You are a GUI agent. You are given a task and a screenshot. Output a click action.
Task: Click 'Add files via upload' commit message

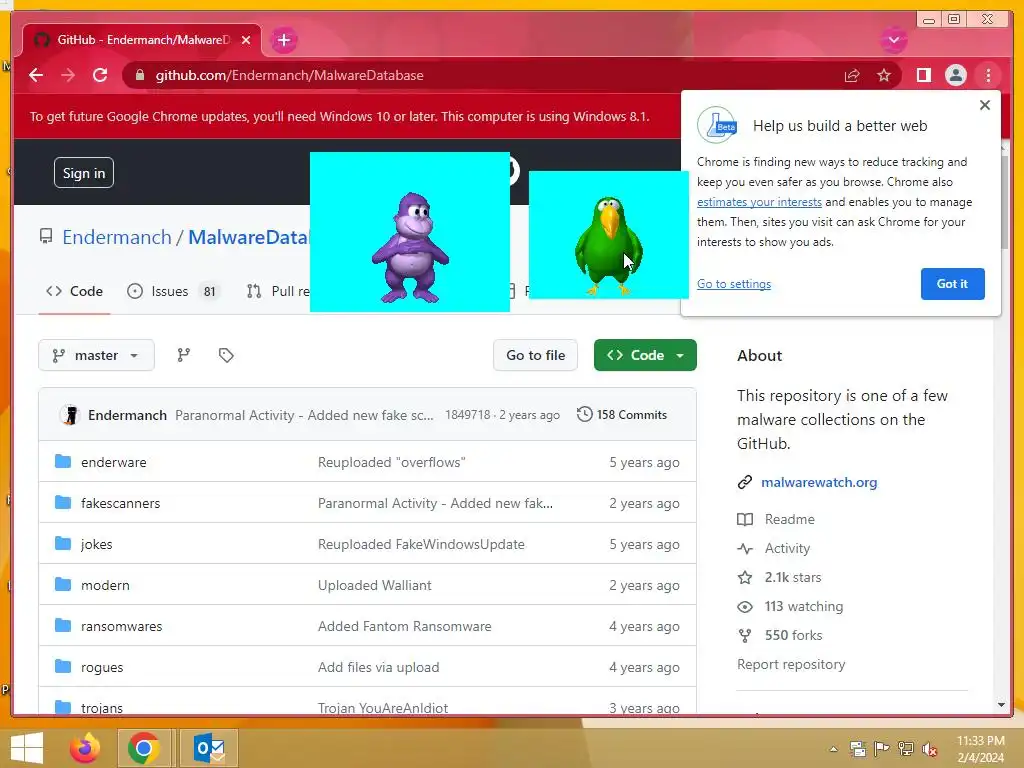[378, 668]
